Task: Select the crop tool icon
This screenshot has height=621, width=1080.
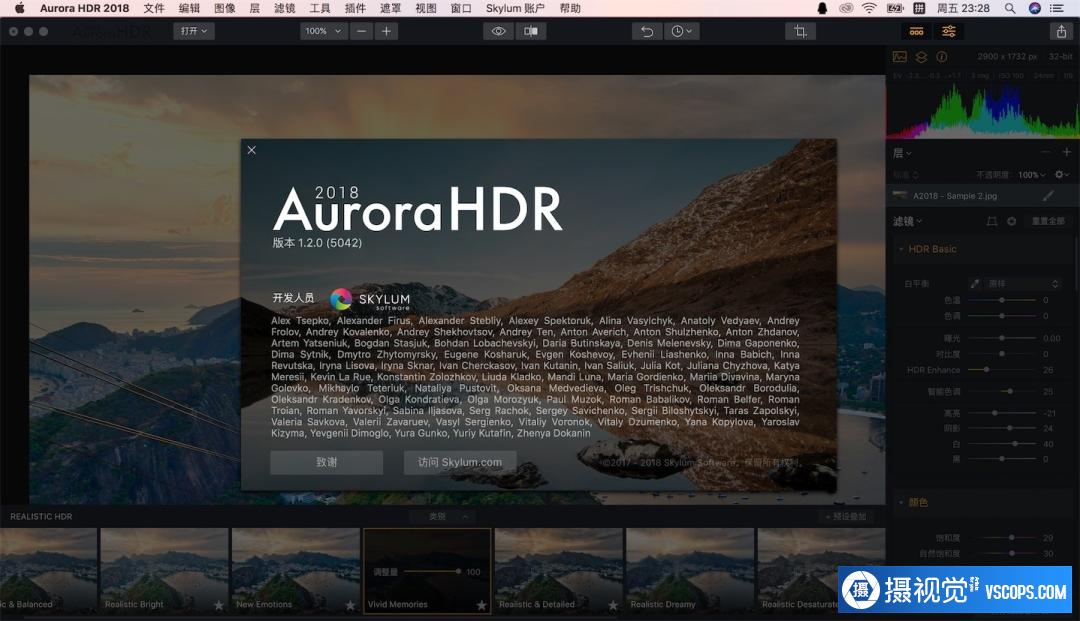Action: 800,31
